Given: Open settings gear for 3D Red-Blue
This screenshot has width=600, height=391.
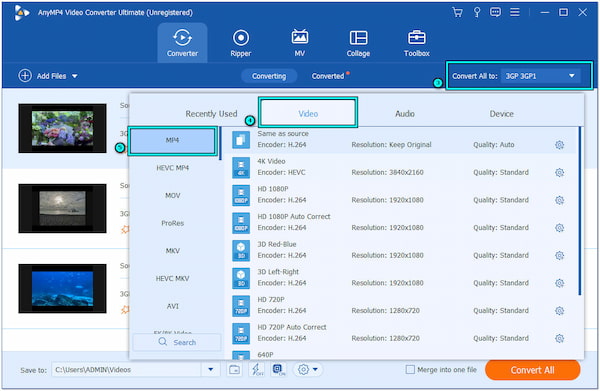Looking at the screenshot, I should tap(559, 256).
